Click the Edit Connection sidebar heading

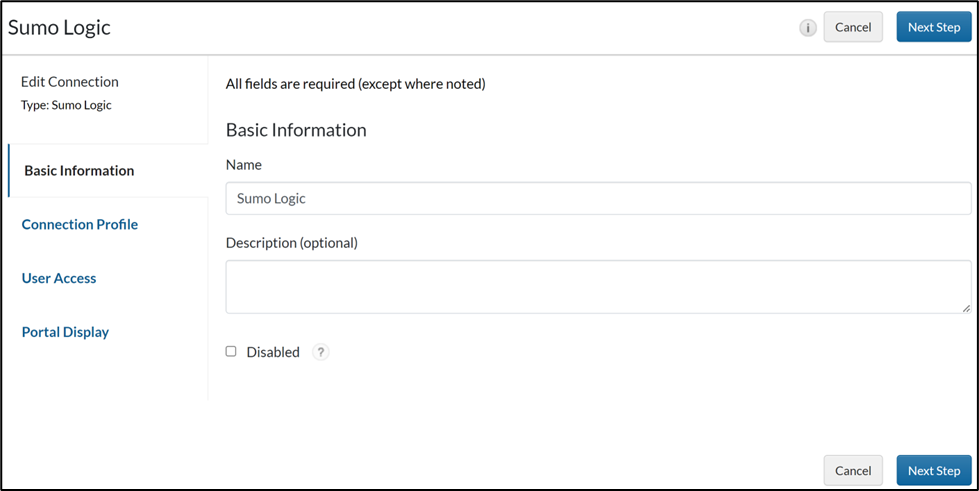[x=70, y=82]
